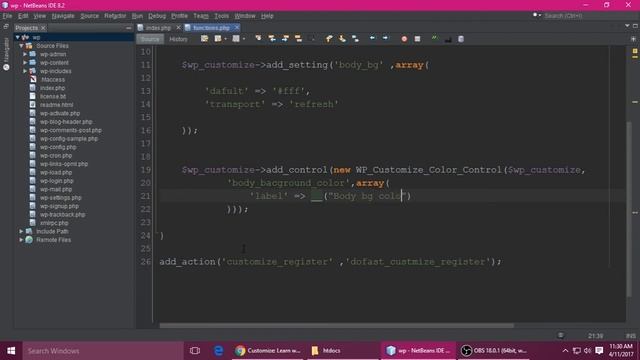
Task: Expand the wp-includes folder
Action: [25, 71]
